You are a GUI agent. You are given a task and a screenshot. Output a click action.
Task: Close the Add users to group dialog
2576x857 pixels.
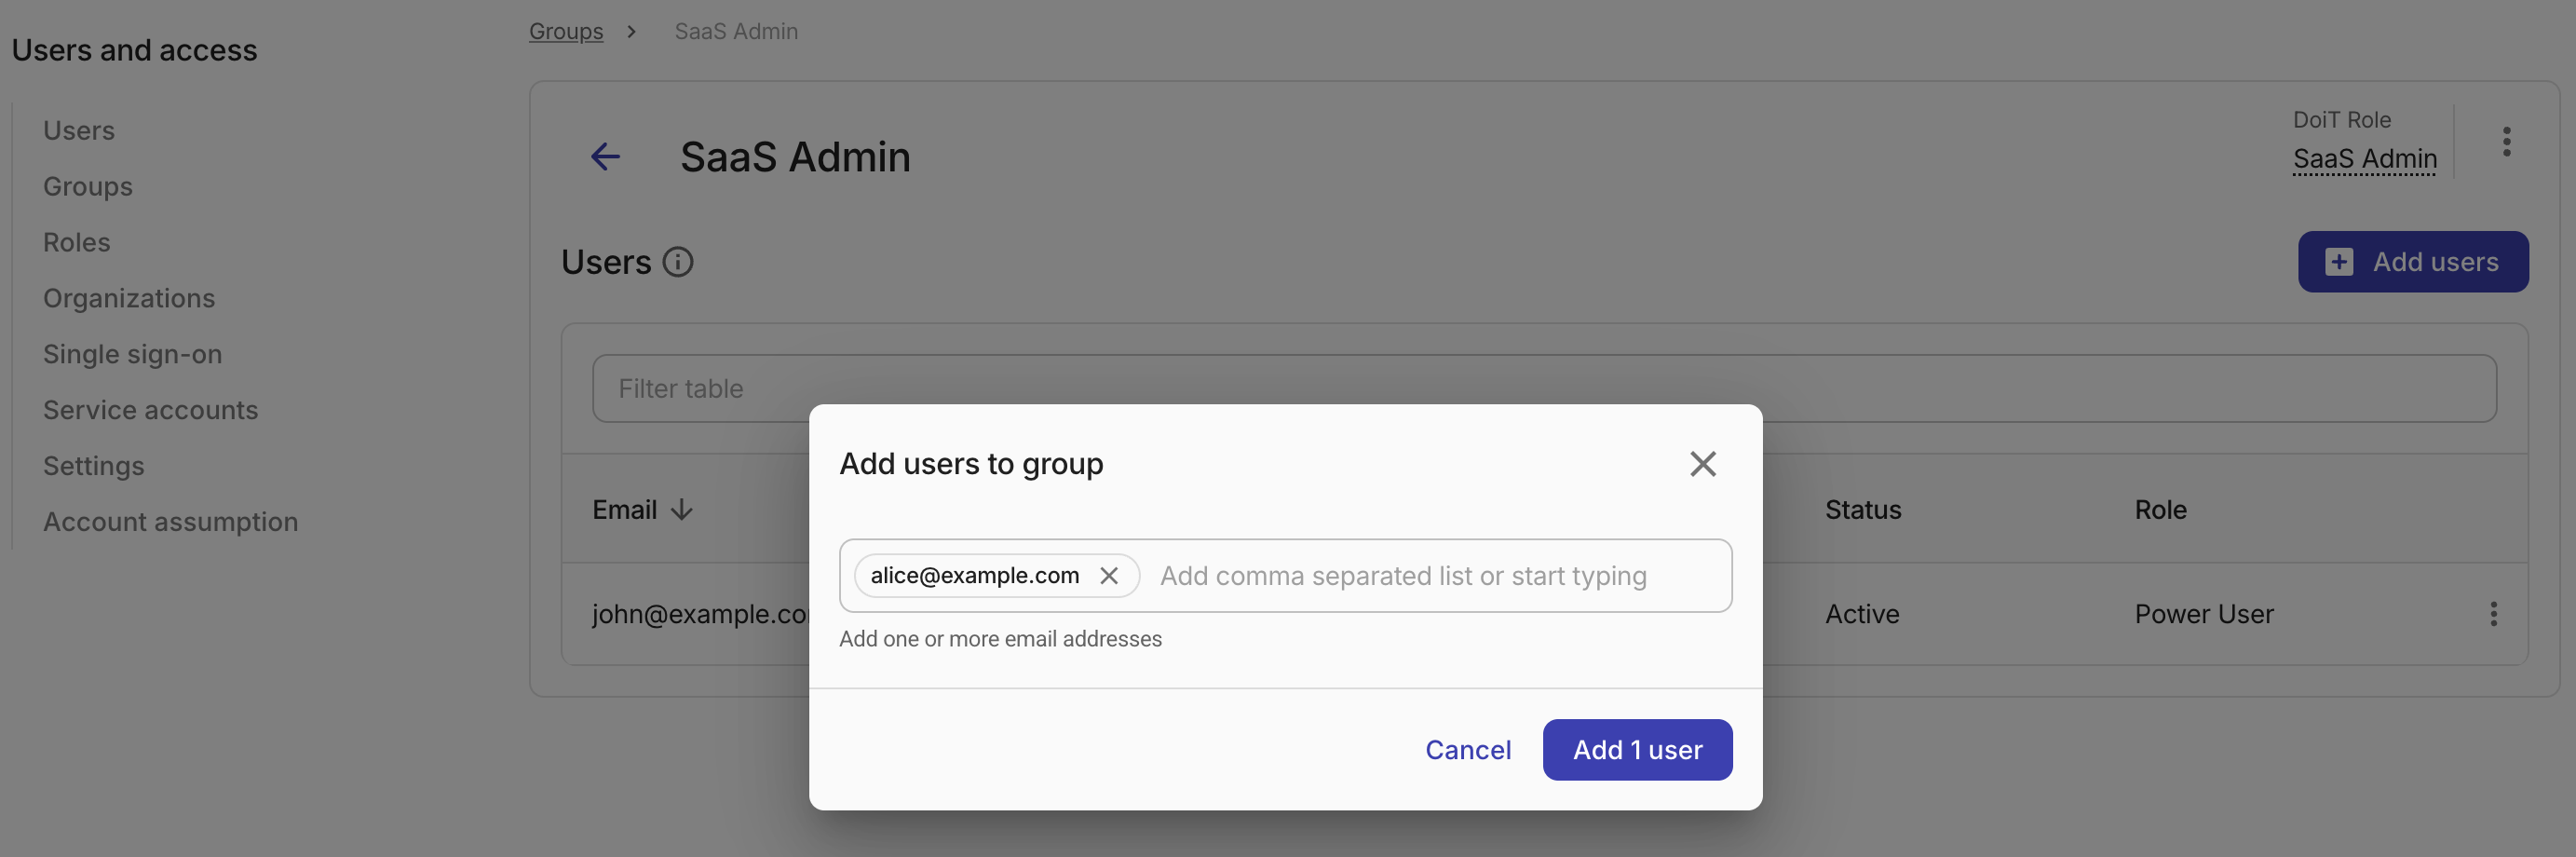click(1702, 464)
